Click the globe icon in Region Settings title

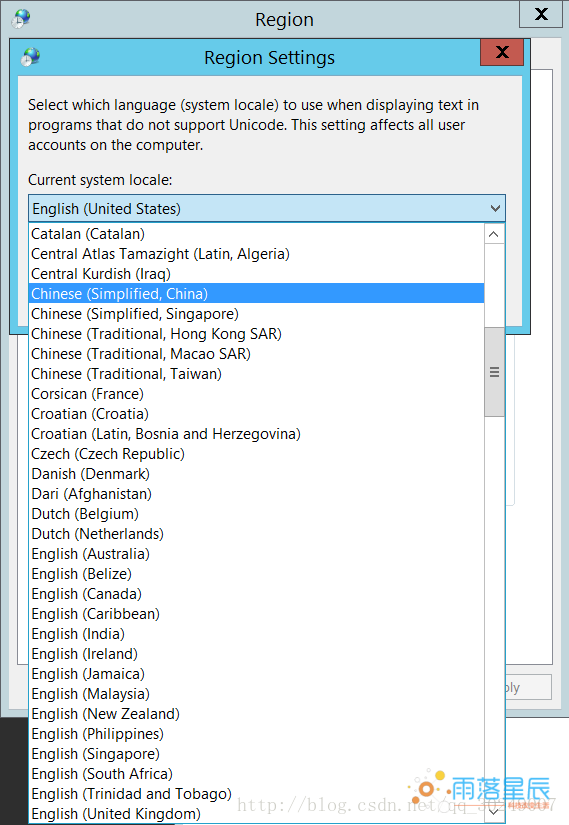(31, 56)
